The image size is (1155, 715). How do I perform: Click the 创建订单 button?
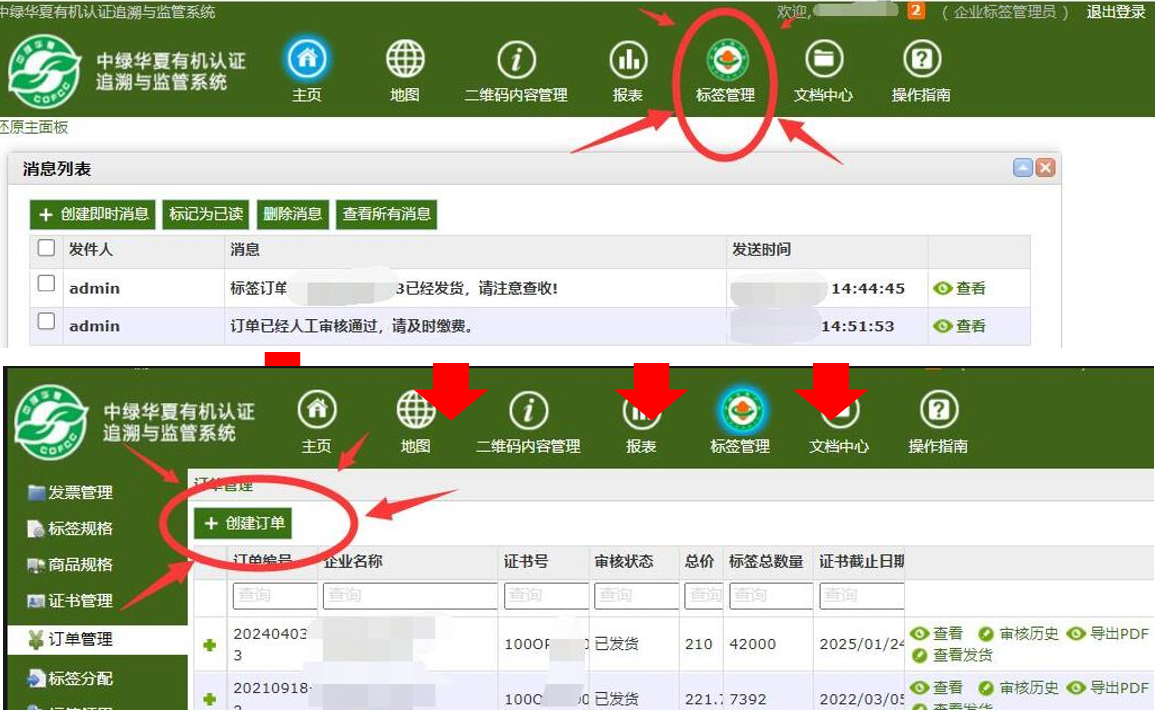click(x=244, y=523)
